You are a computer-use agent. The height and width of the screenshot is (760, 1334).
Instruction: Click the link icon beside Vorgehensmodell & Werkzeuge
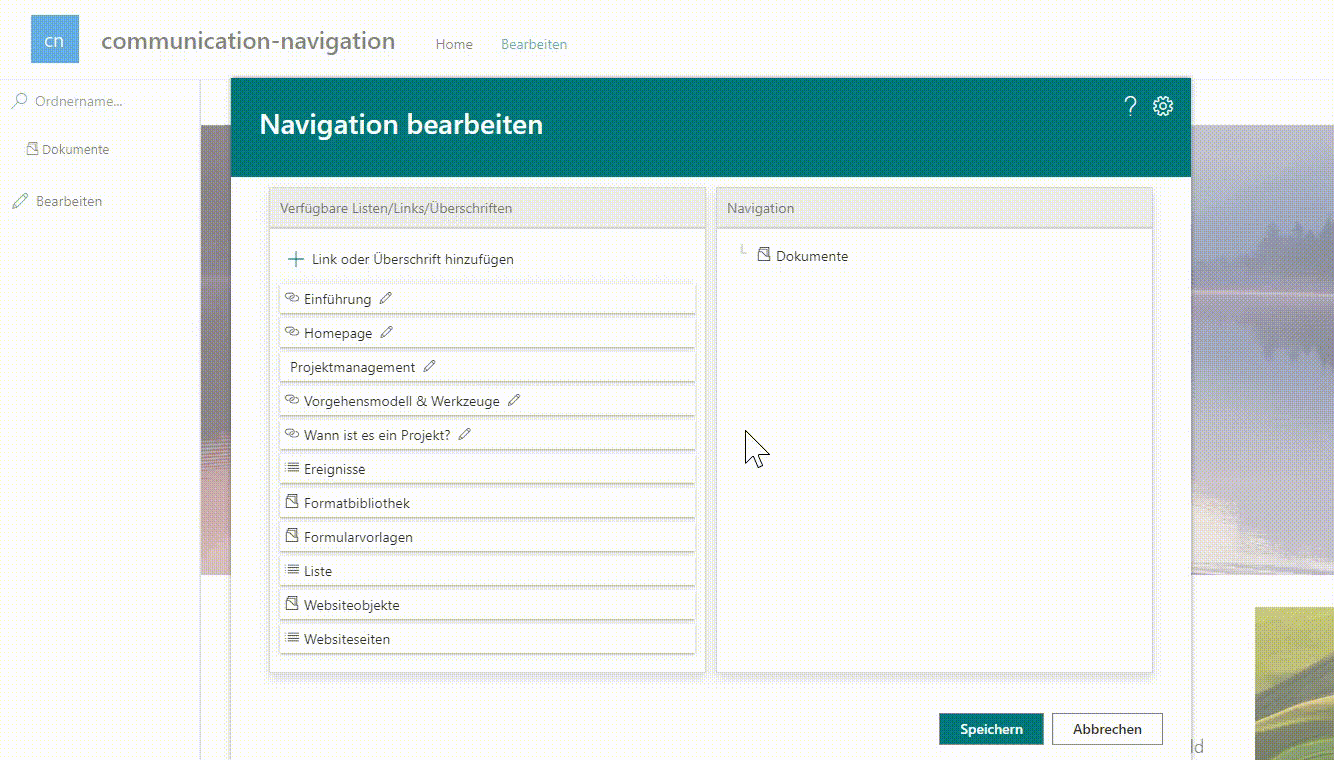[x=292, y=400]
